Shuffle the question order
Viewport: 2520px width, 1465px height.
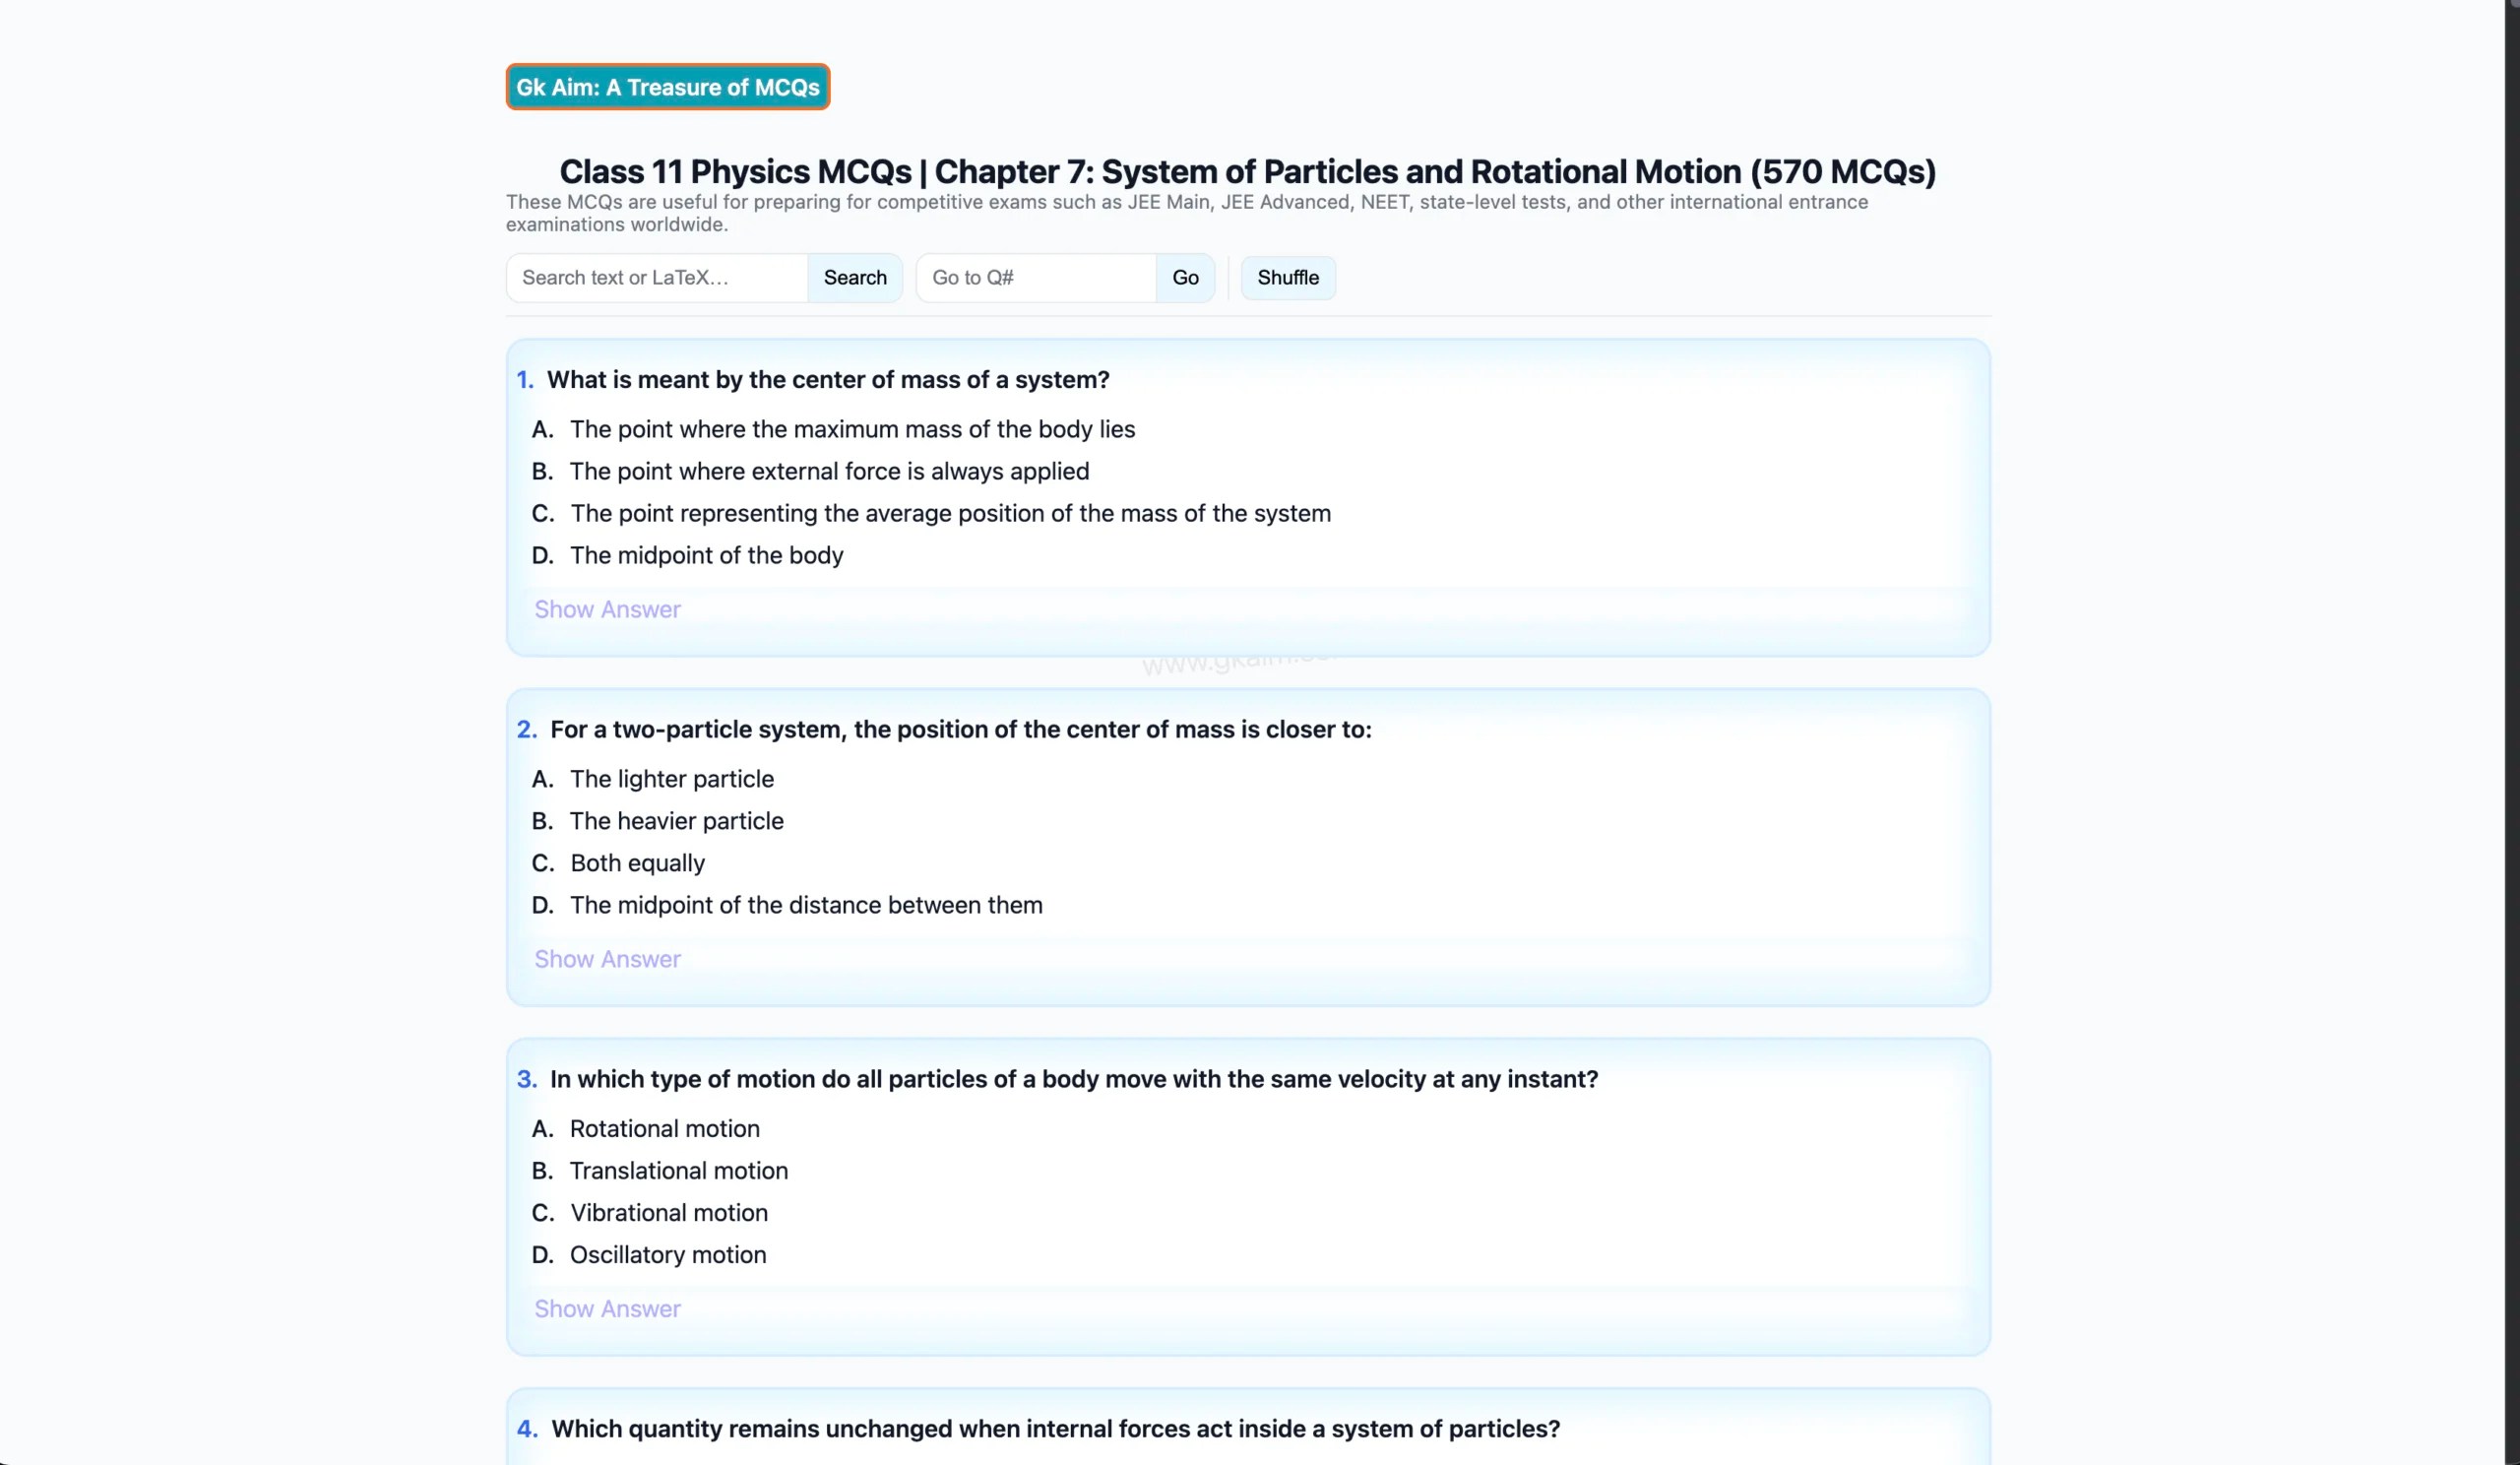click(x=1287, y=277)
